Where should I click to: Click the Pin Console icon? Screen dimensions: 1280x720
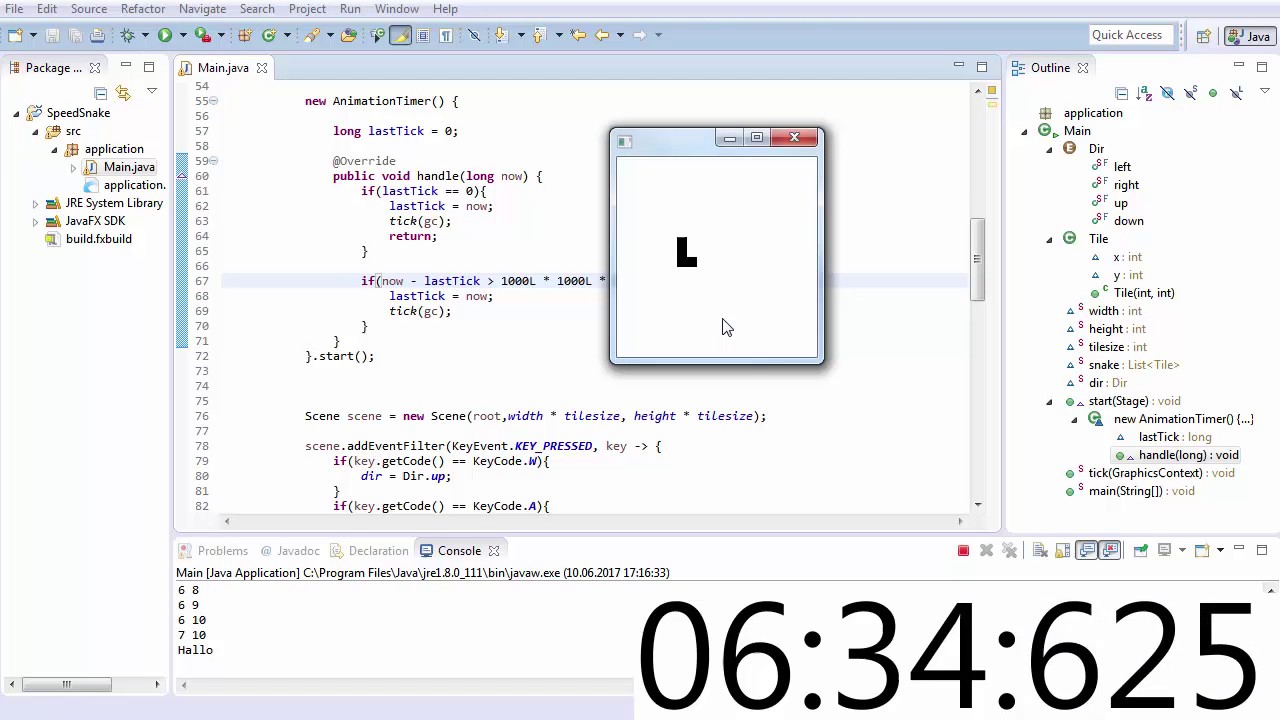(1140, 550)
